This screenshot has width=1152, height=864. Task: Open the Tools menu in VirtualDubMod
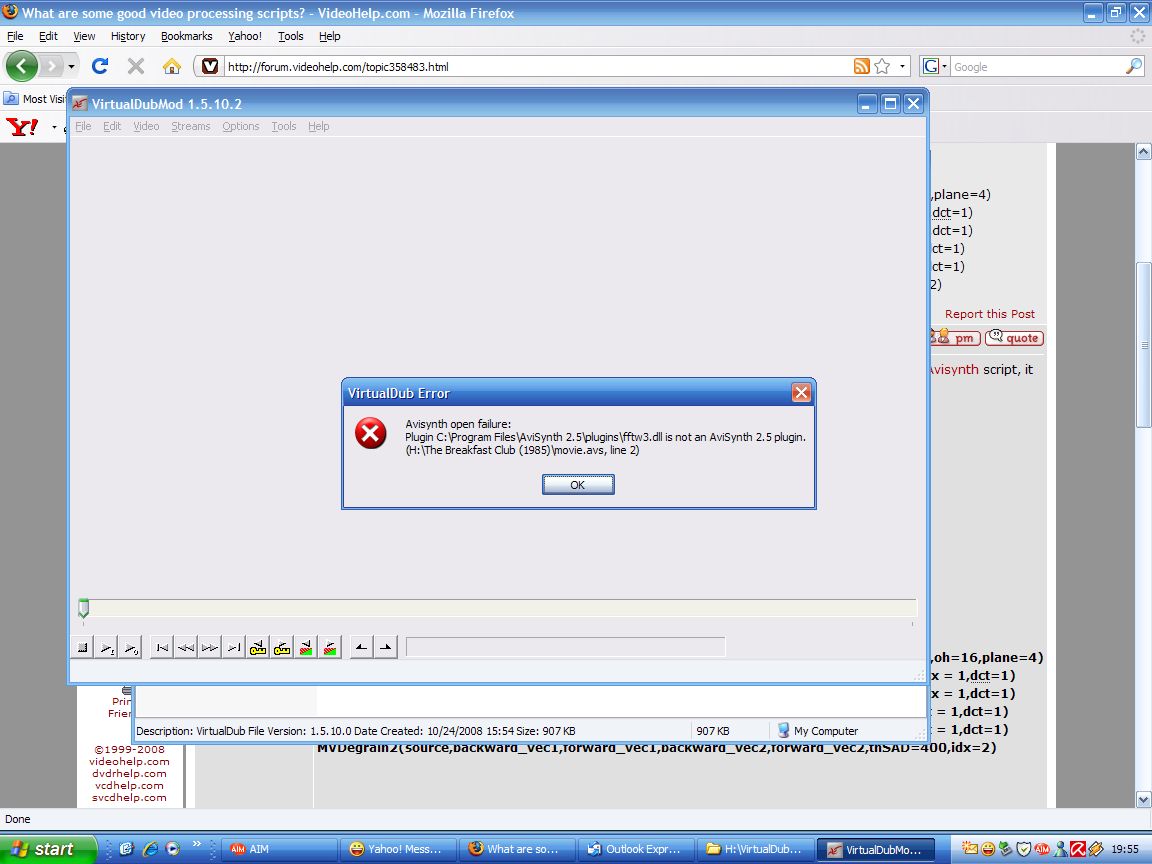(x=284, y=126)
